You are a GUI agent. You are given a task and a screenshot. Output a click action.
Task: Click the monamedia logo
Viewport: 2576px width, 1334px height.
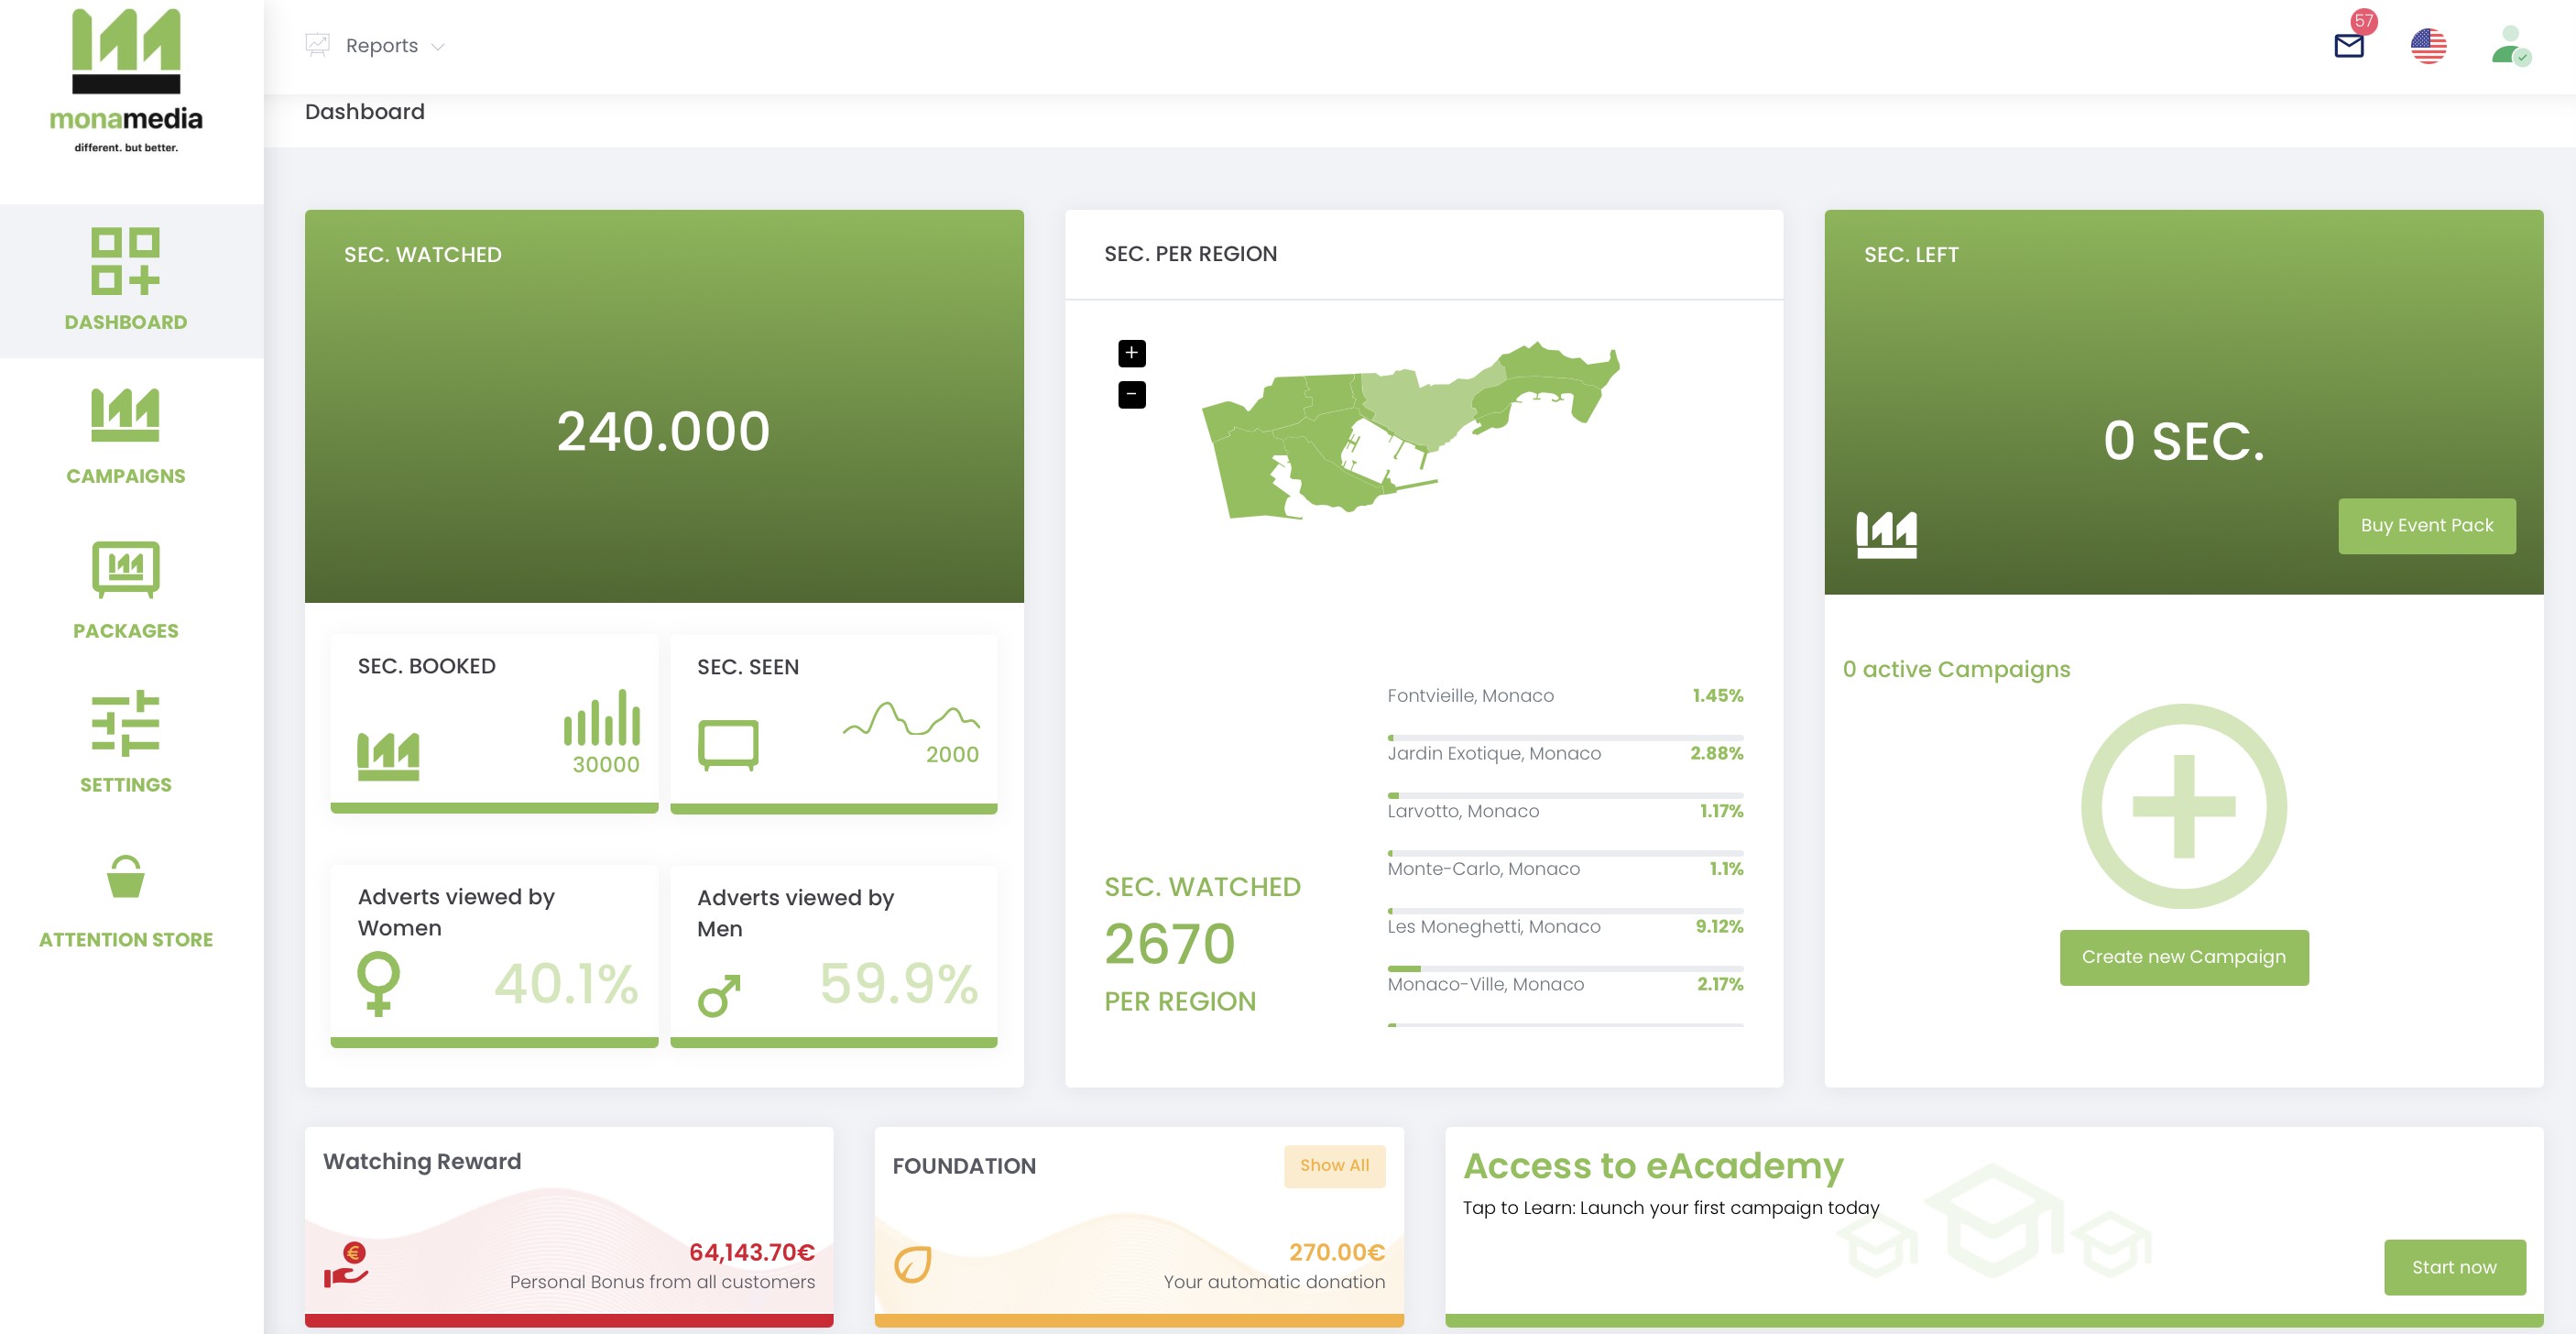pyautogui.click(x=126, y=81)
